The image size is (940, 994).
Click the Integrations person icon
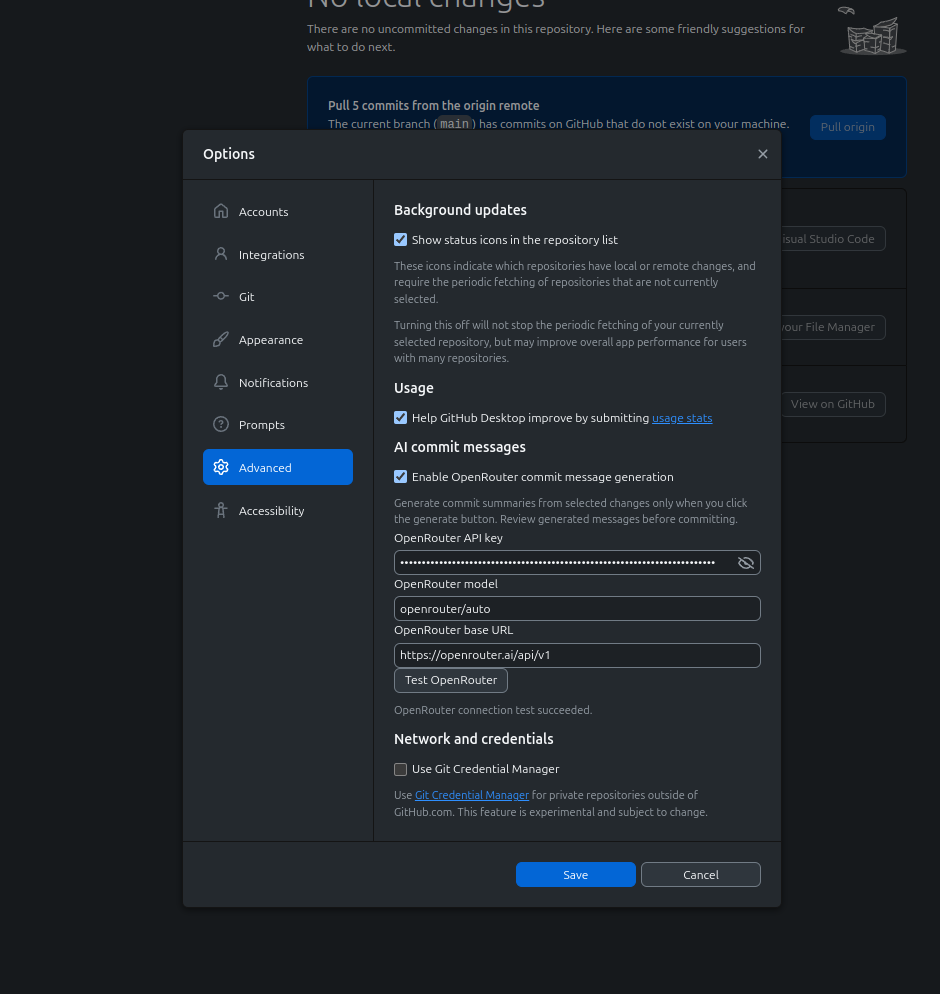[221, 254]
